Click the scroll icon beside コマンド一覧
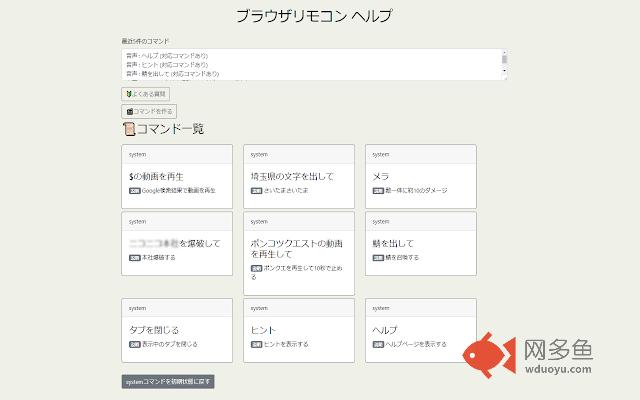The image size is (640, 400). (x=129, y=129)
